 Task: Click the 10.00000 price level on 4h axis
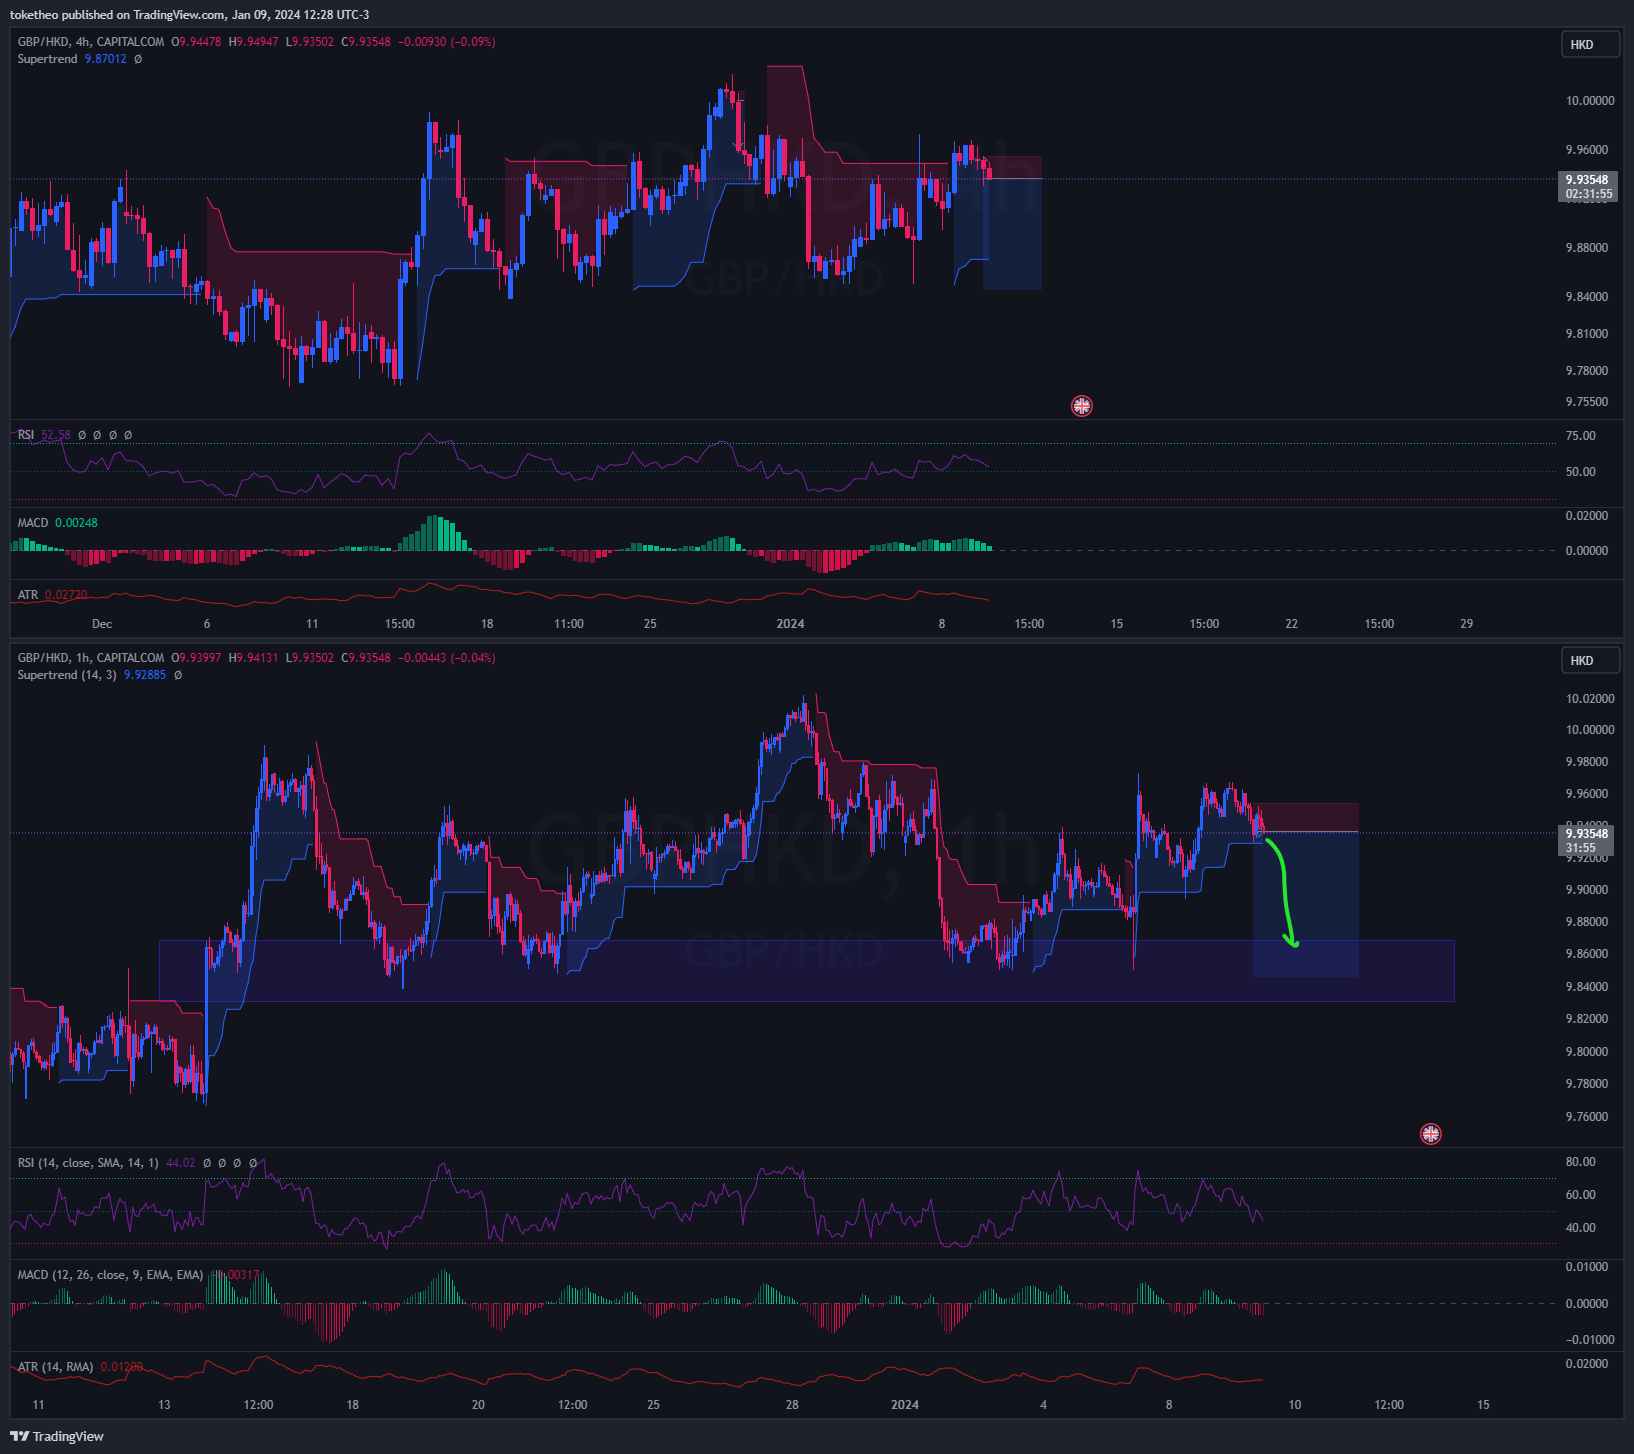click(x=1590, y=101)
